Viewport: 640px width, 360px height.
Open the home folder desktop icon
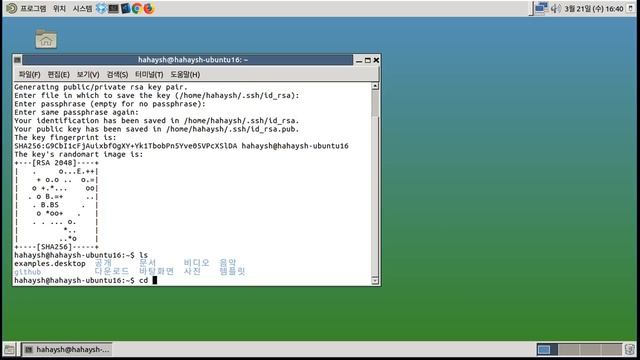pos(46,39)
